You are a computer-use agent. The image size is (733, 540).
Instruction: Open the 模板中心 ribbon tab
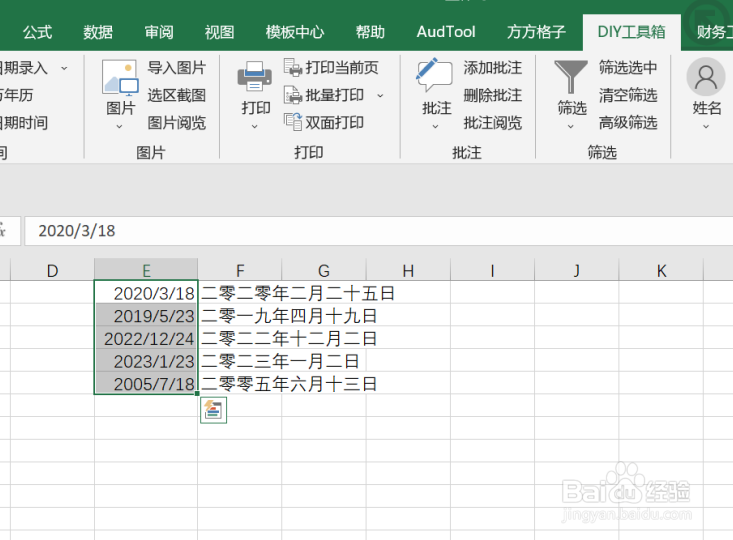[x=295, y=32]
